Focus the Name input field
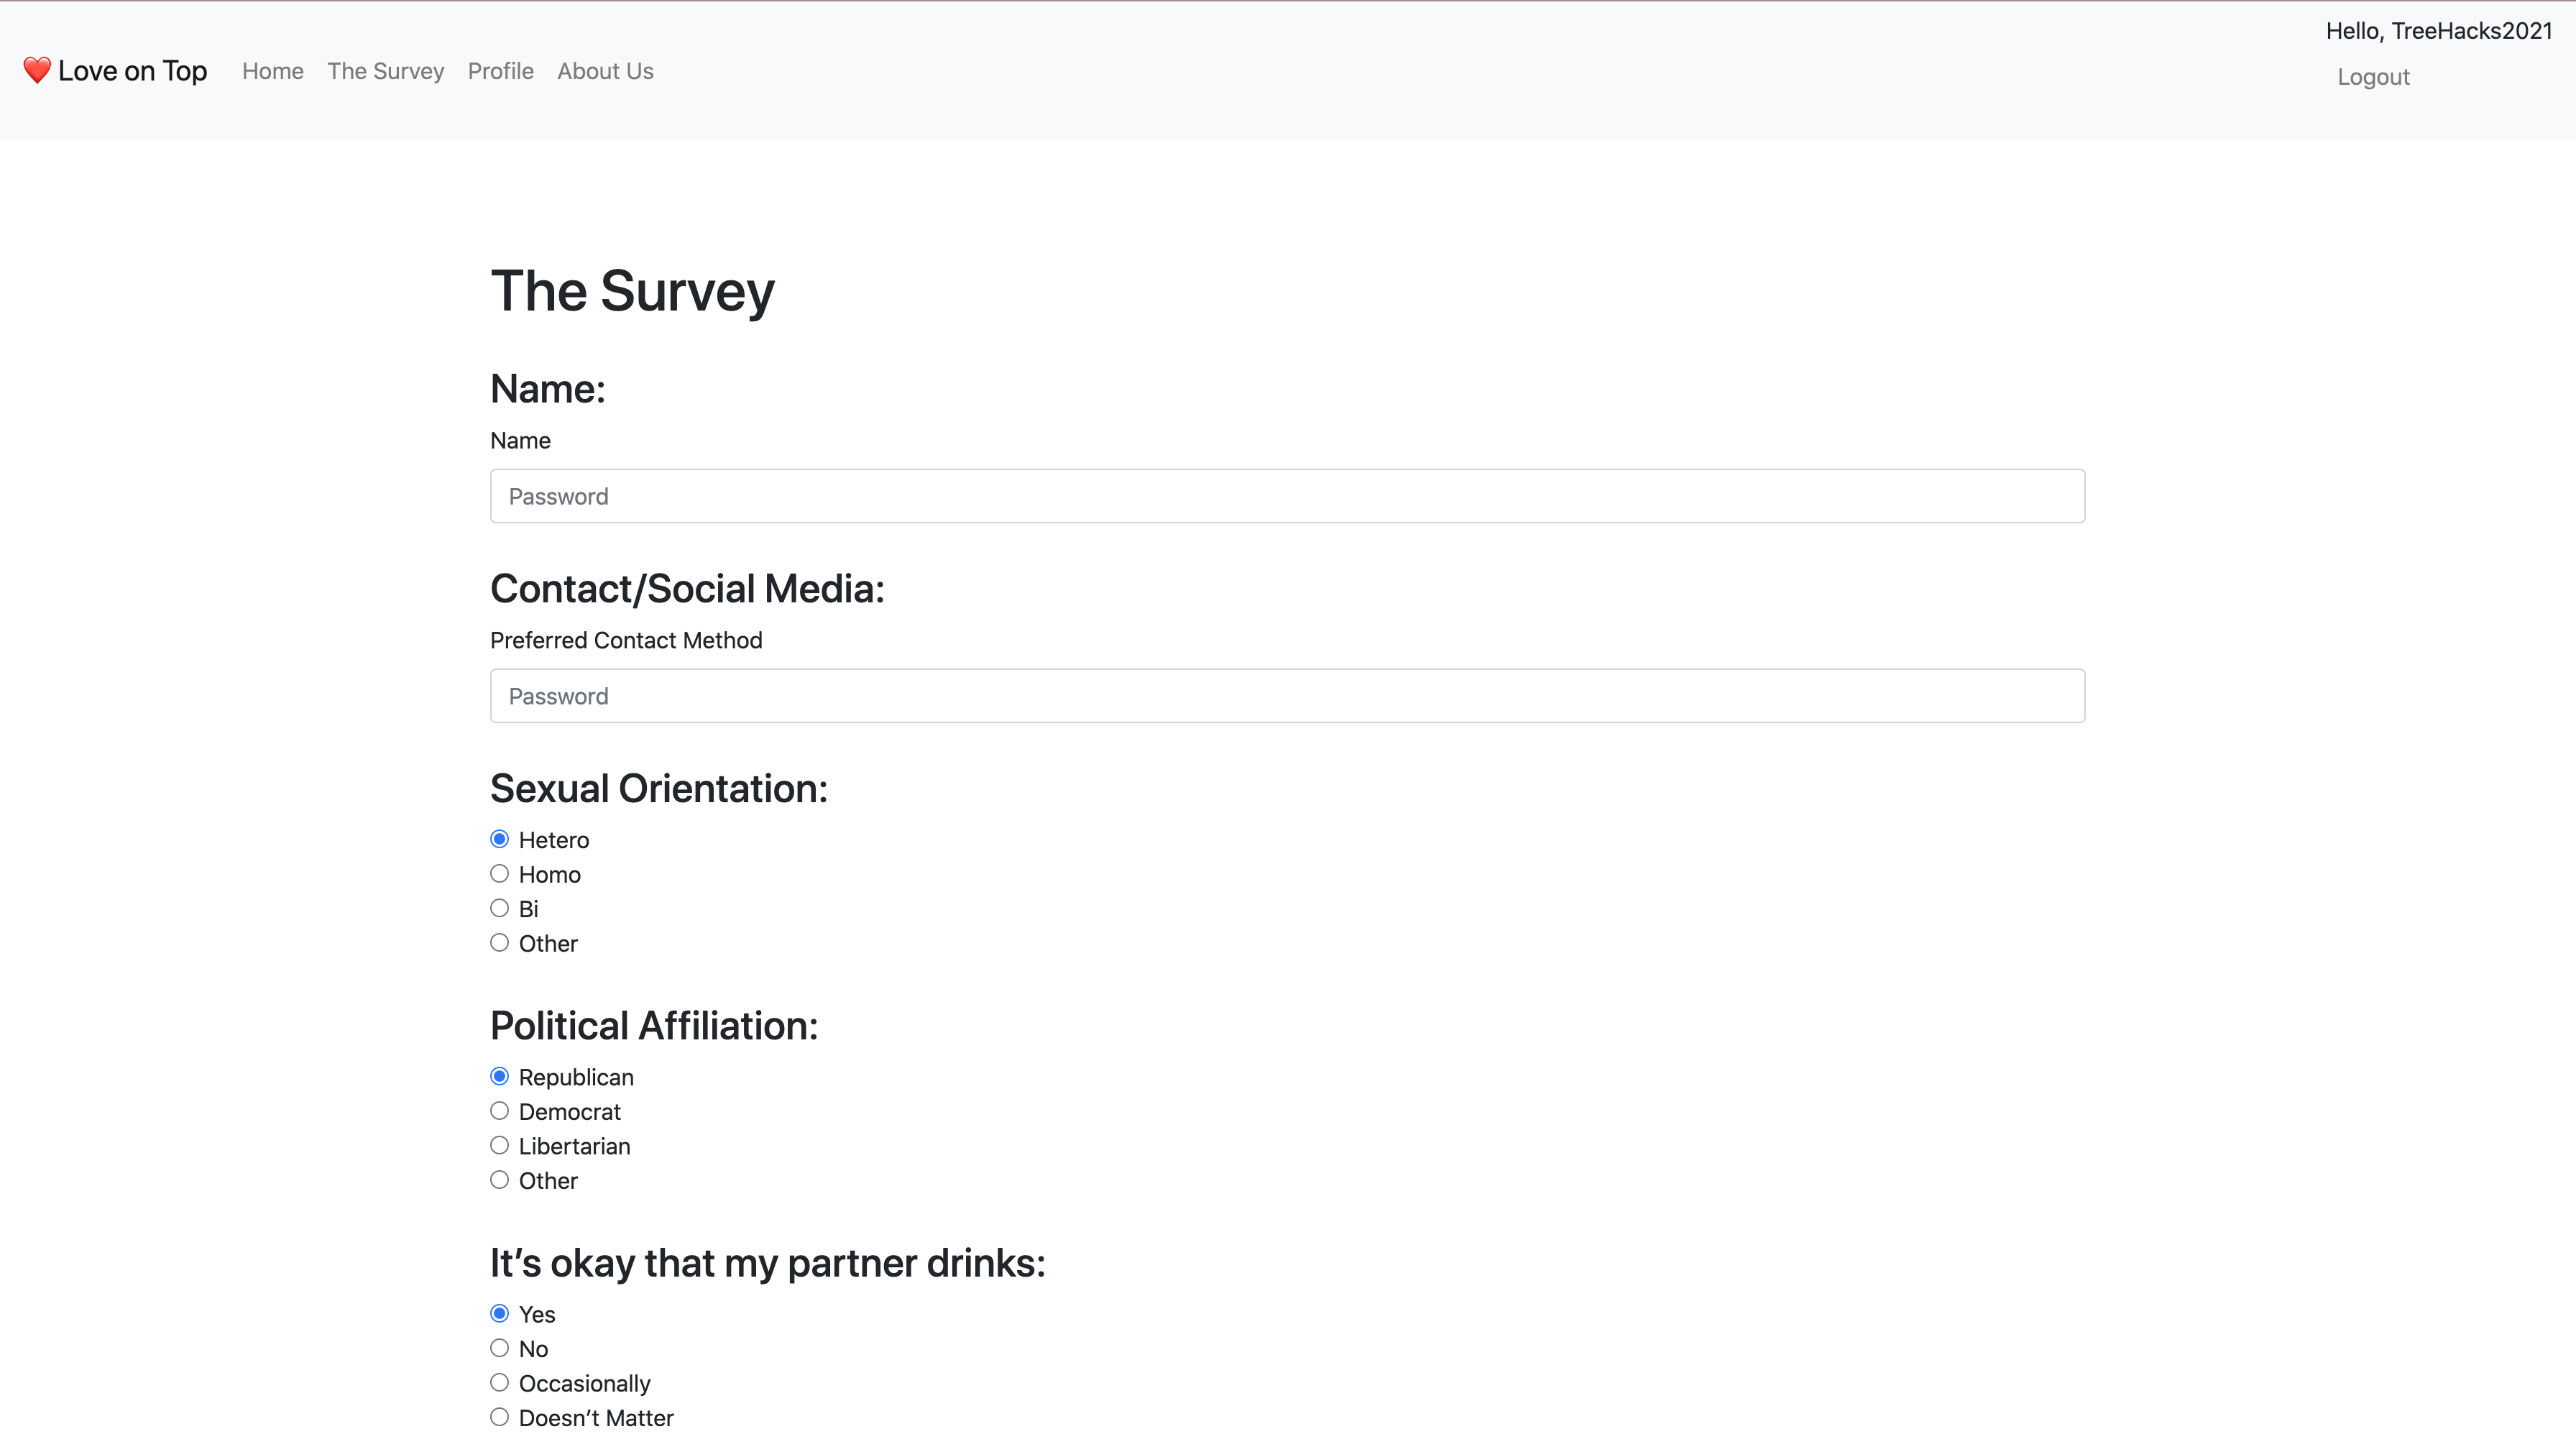Viewport: 2576px width, 1452px height. coord(1287,496)
